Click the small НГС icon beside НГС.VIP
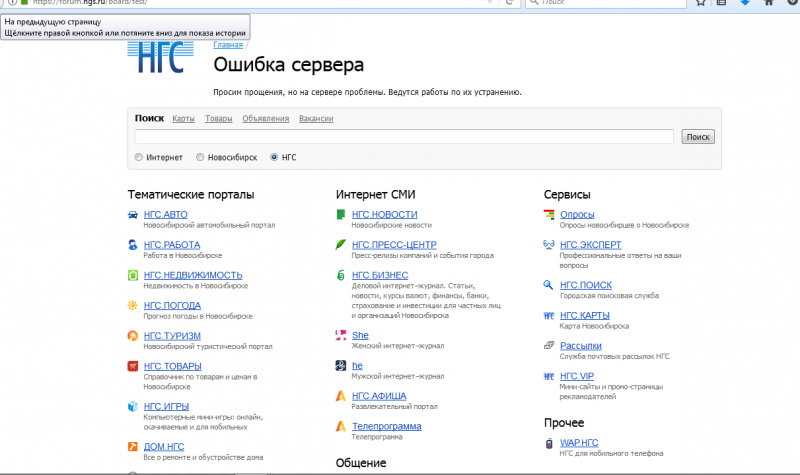Screen dimensions: 800x475 point(548,377)
